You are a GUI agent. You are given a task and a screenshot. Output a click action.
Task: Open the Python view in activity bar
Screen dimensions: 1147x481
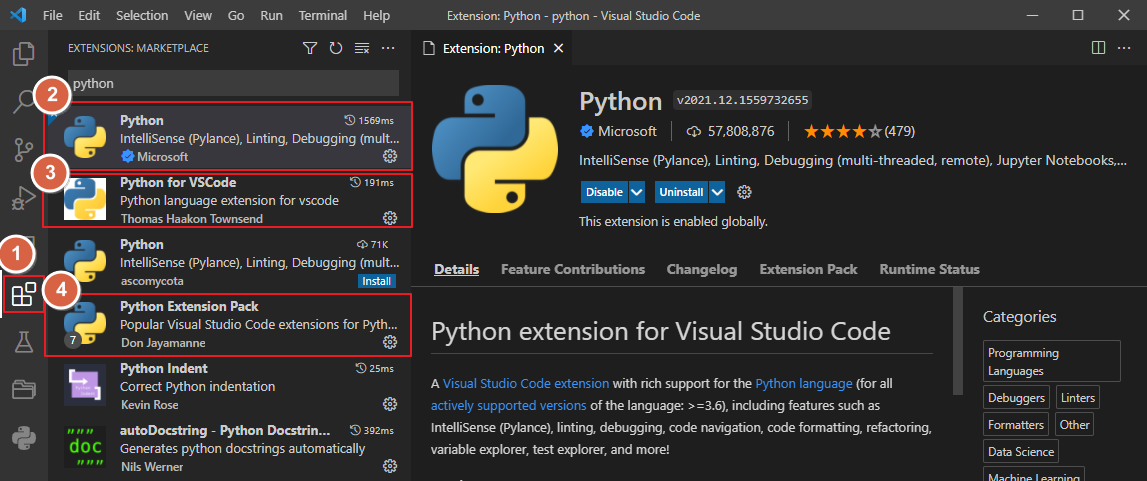[x=24, y=437]
